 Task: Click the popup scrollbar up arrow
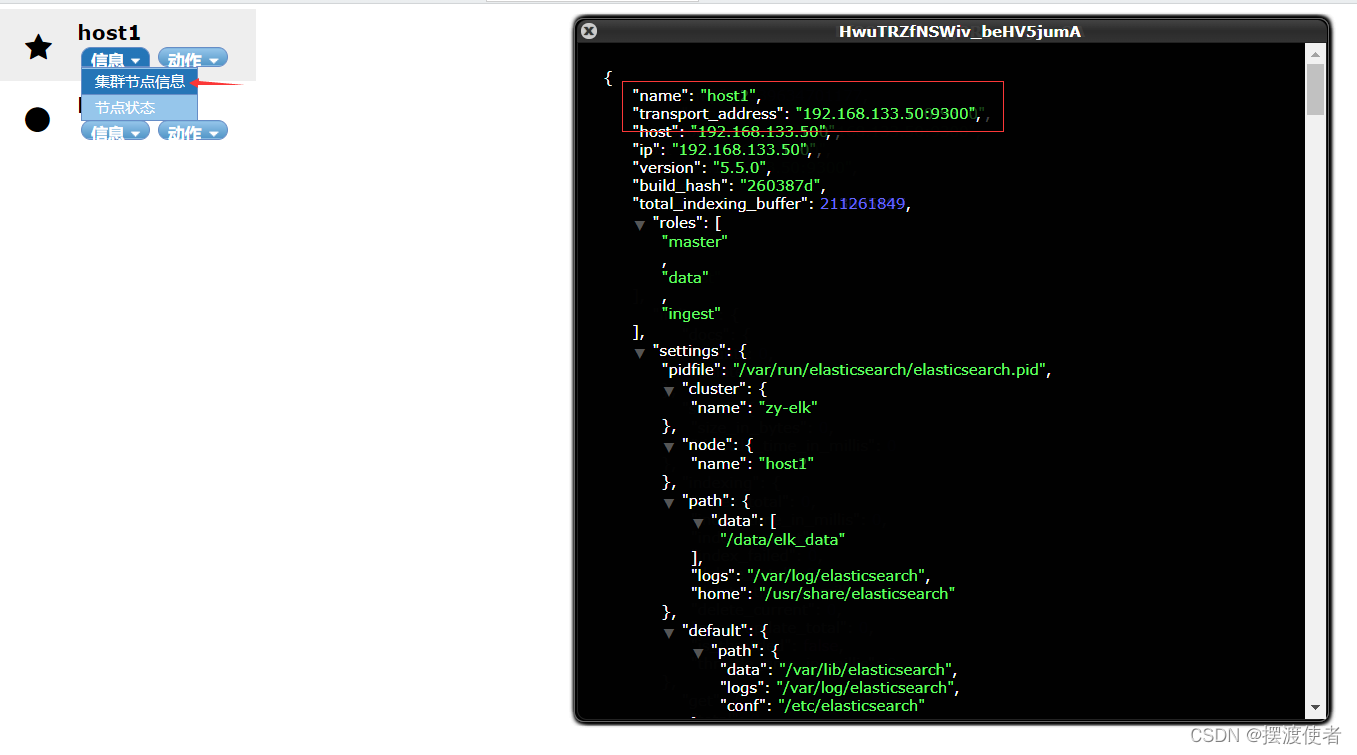(1315, 55)
